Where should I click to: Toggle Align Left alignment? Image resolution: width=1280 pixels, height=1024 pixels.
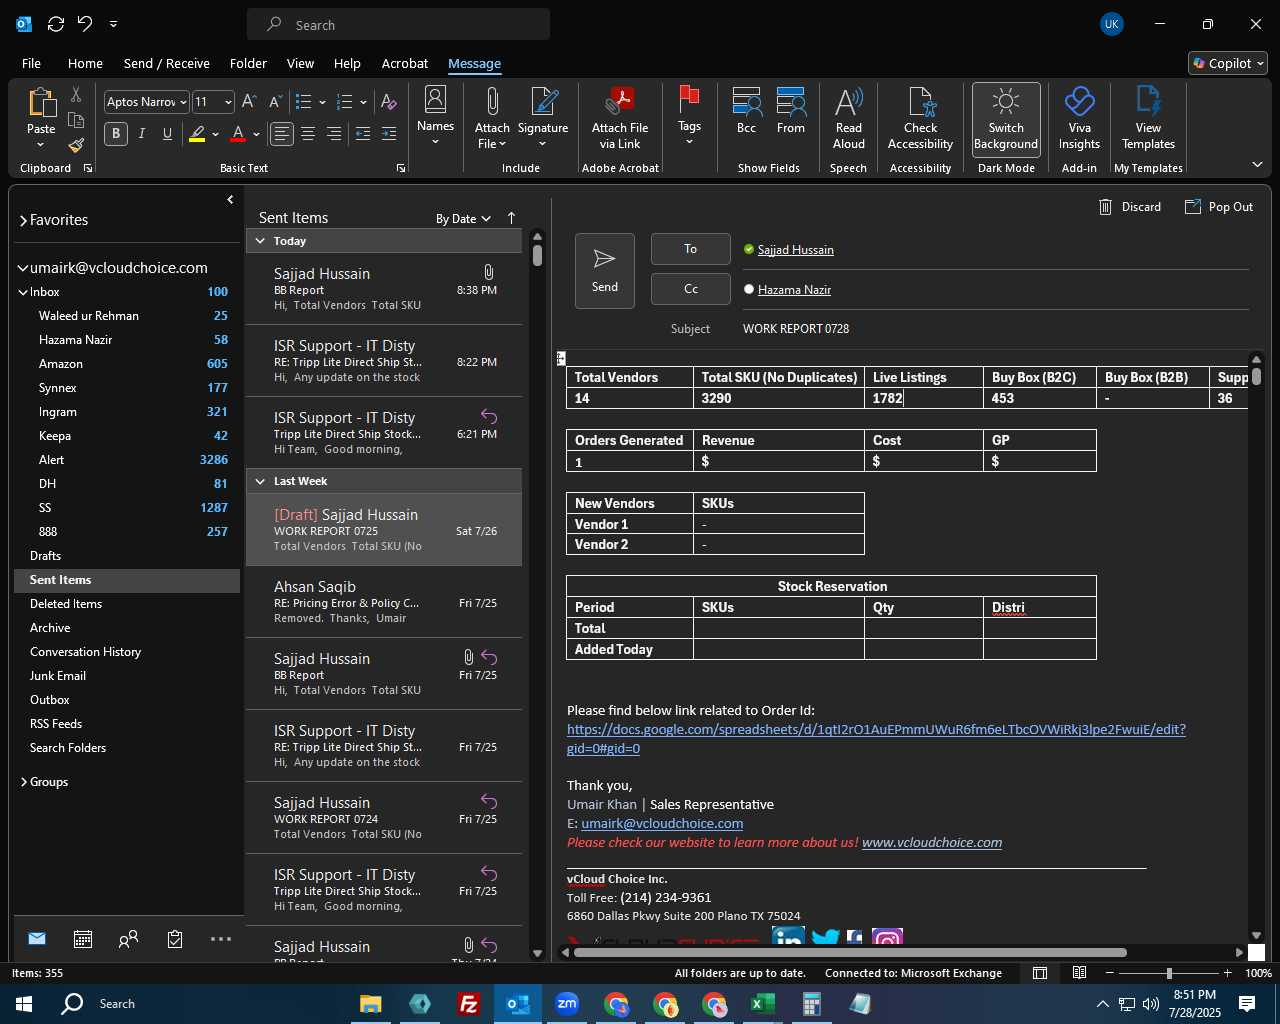[282, 134]
